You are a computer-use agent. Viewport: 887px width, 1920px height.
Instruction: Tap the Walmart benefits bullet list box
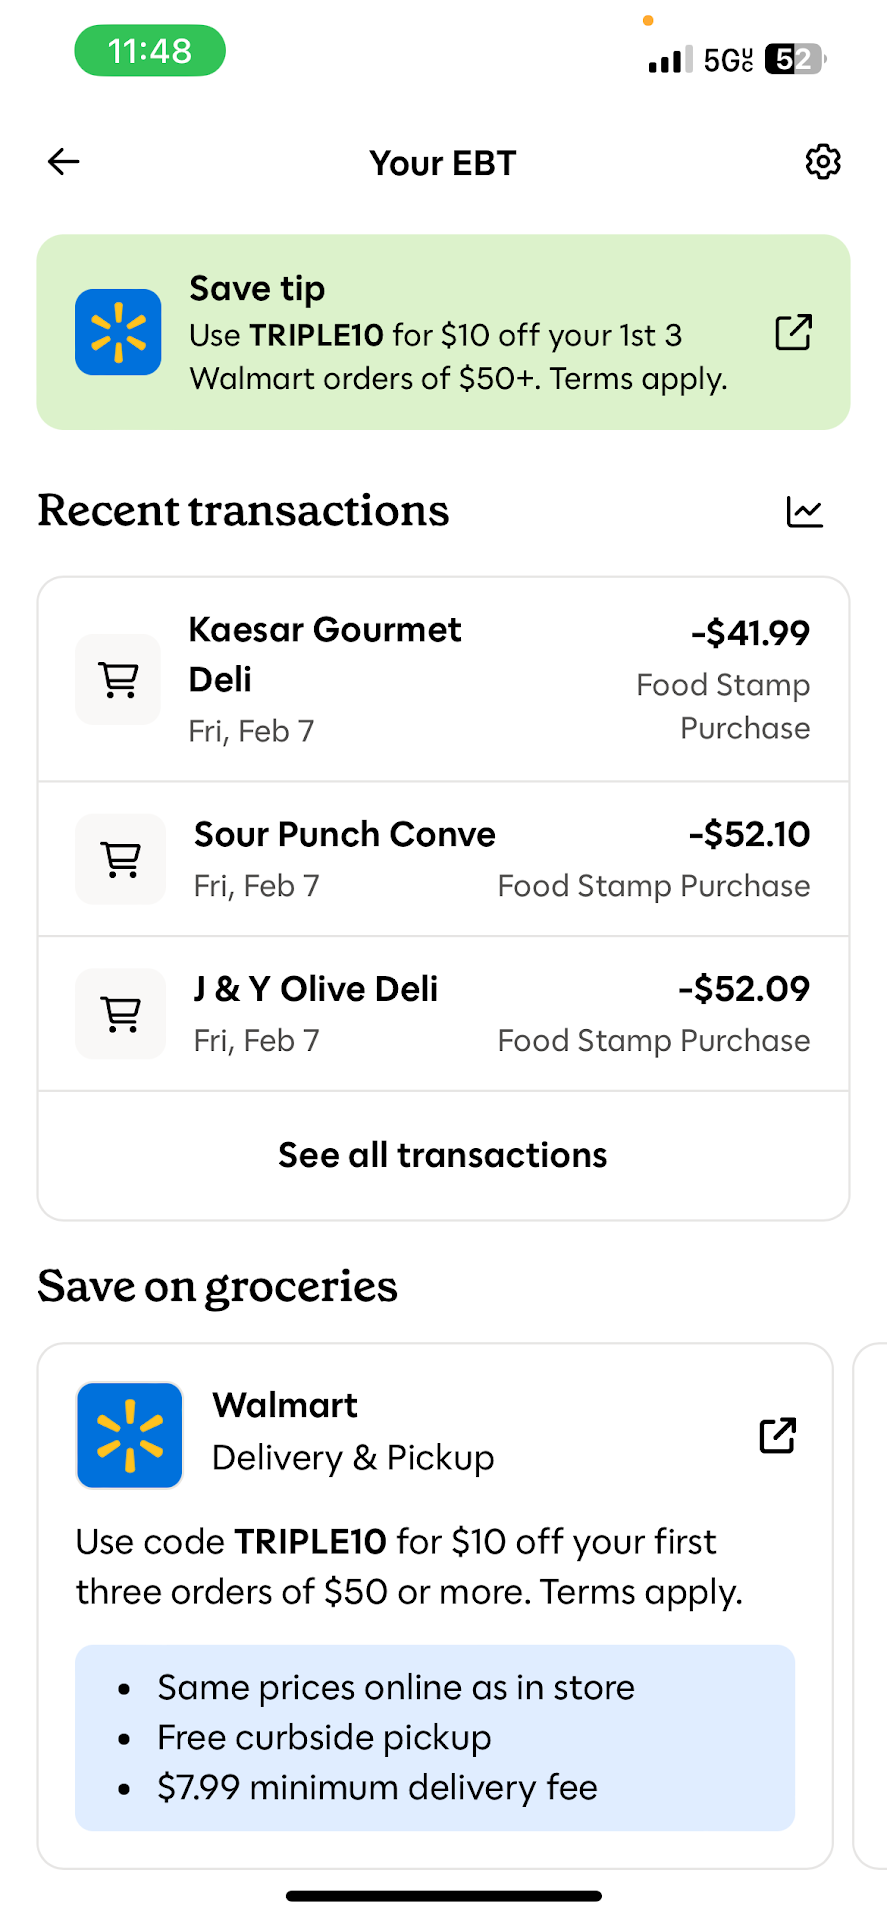(435, 1738)
